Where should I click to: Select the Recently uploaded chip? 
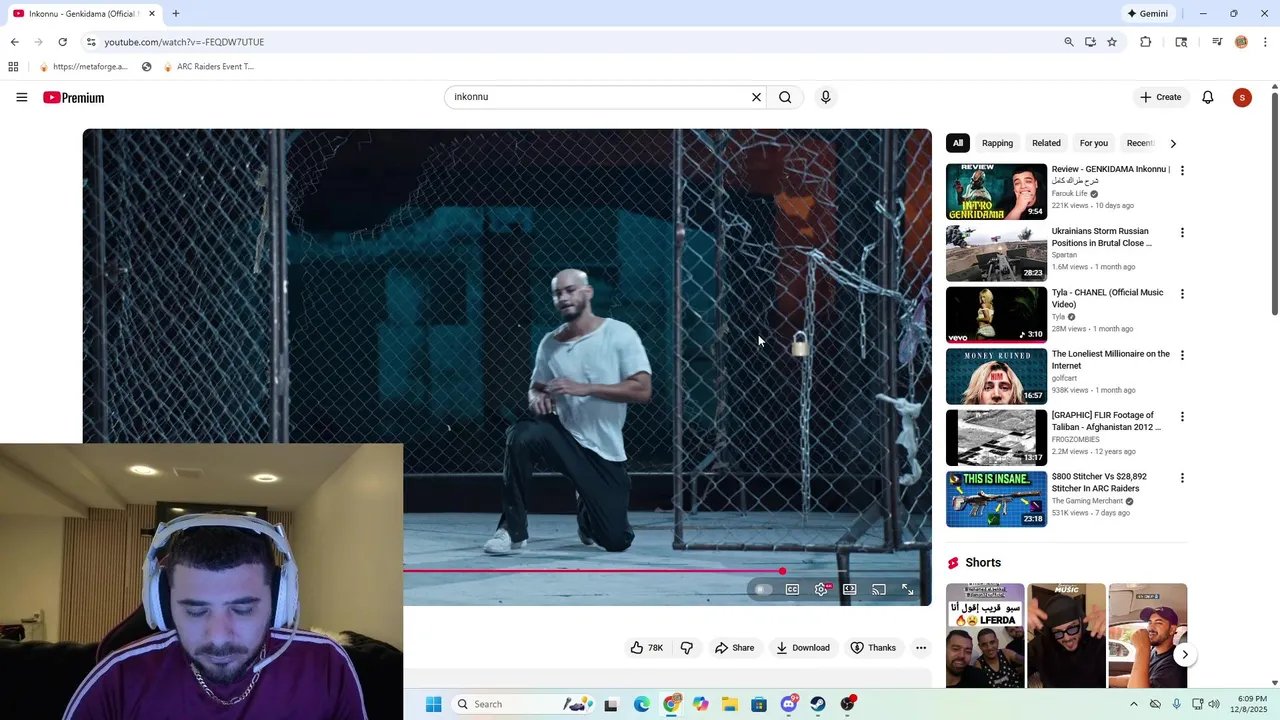click(1140, 143)
